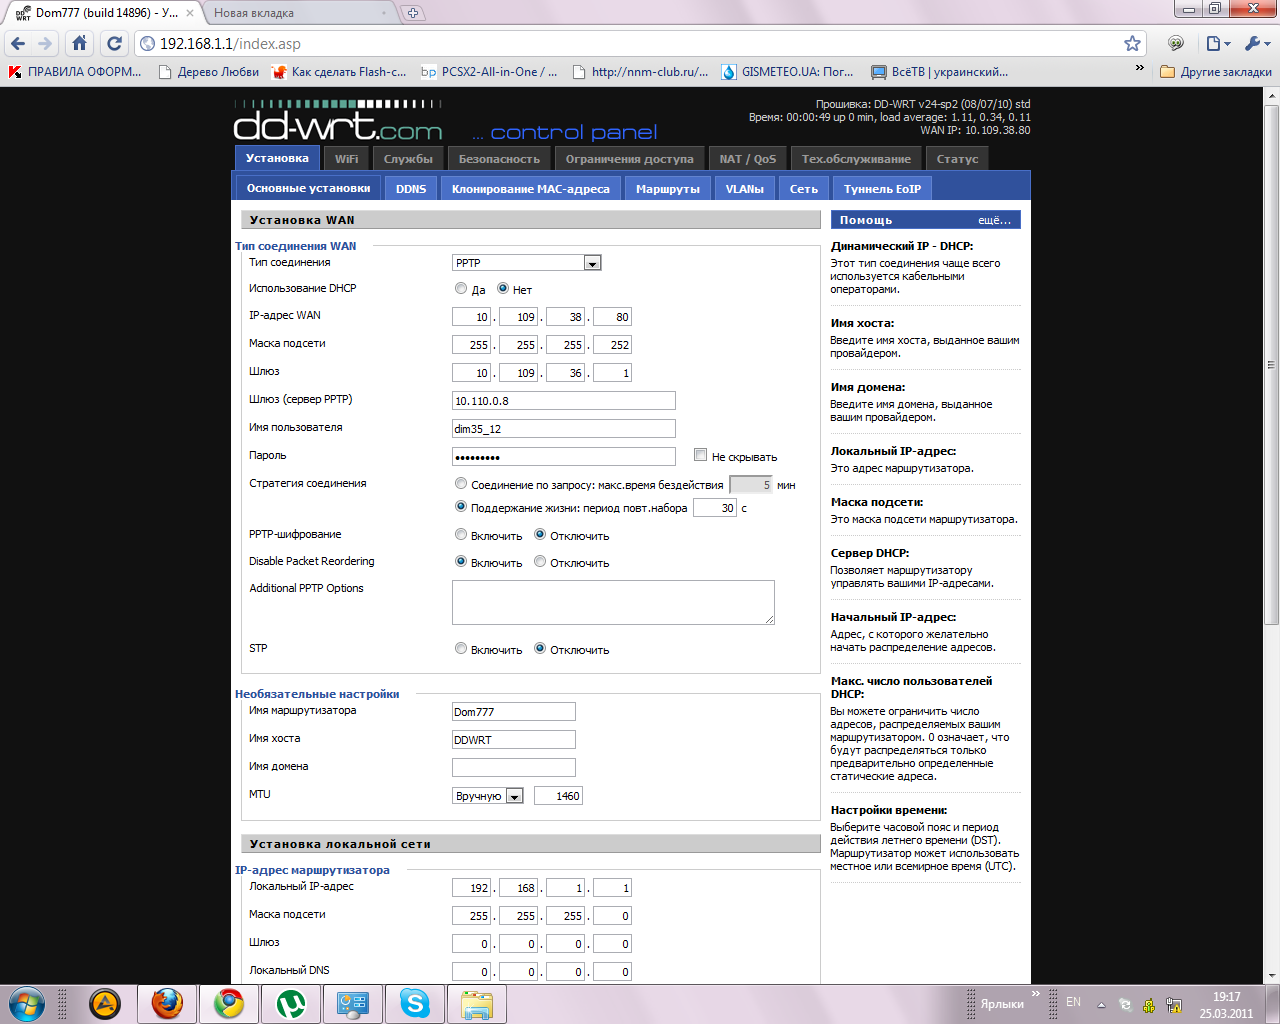Viewport: 1280px width, 1024px height.
Task: Select Отключить for PPTP-шифрование
Action: [x=540, y=534]
